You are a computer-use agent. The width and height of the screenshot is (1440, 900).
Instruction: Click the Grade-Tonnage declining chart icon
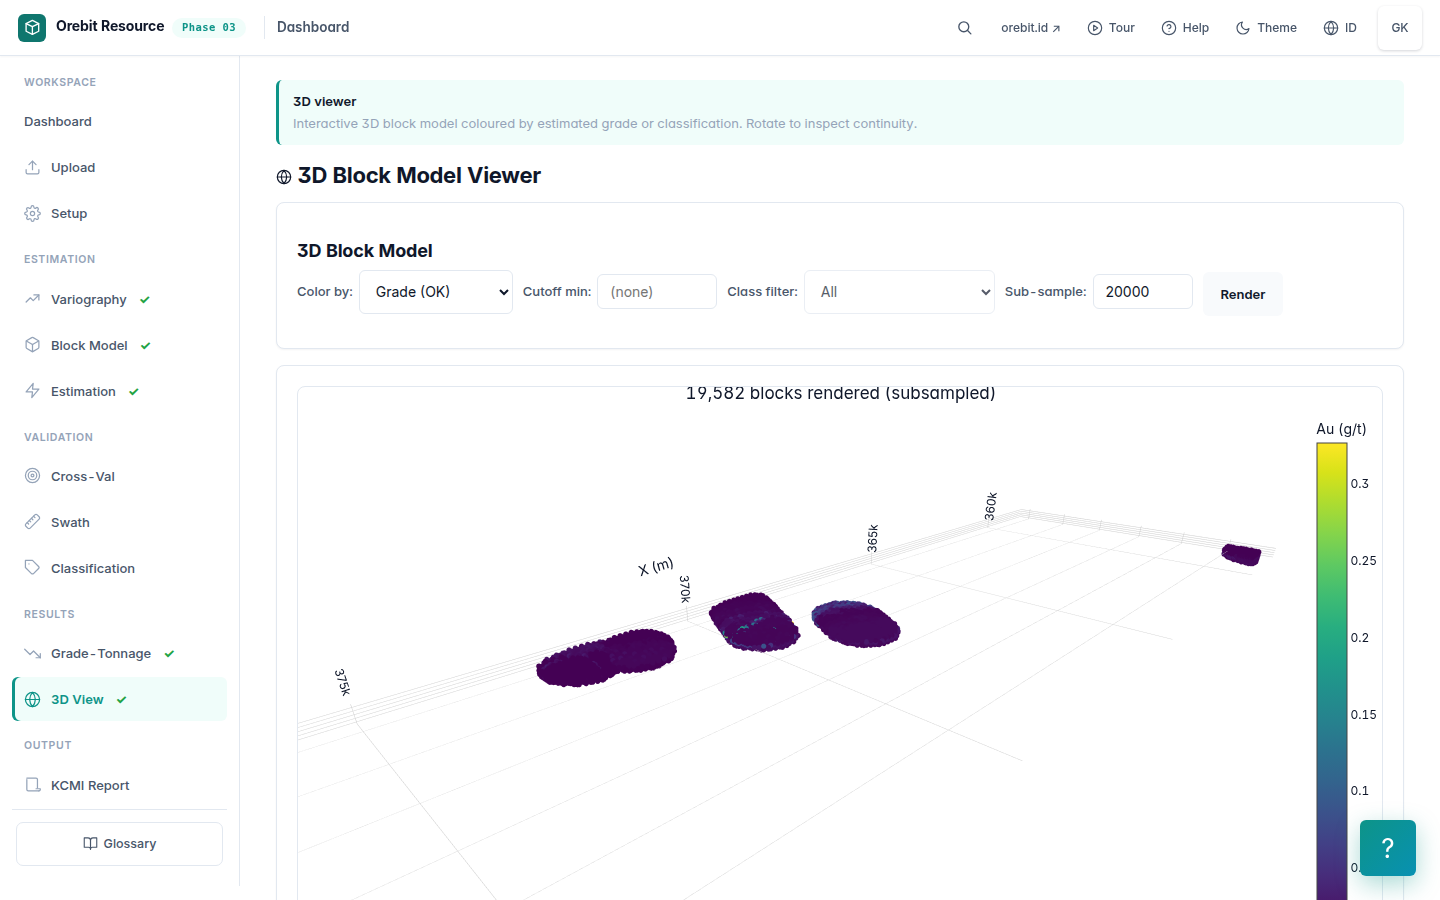click(x=33, y=653)
